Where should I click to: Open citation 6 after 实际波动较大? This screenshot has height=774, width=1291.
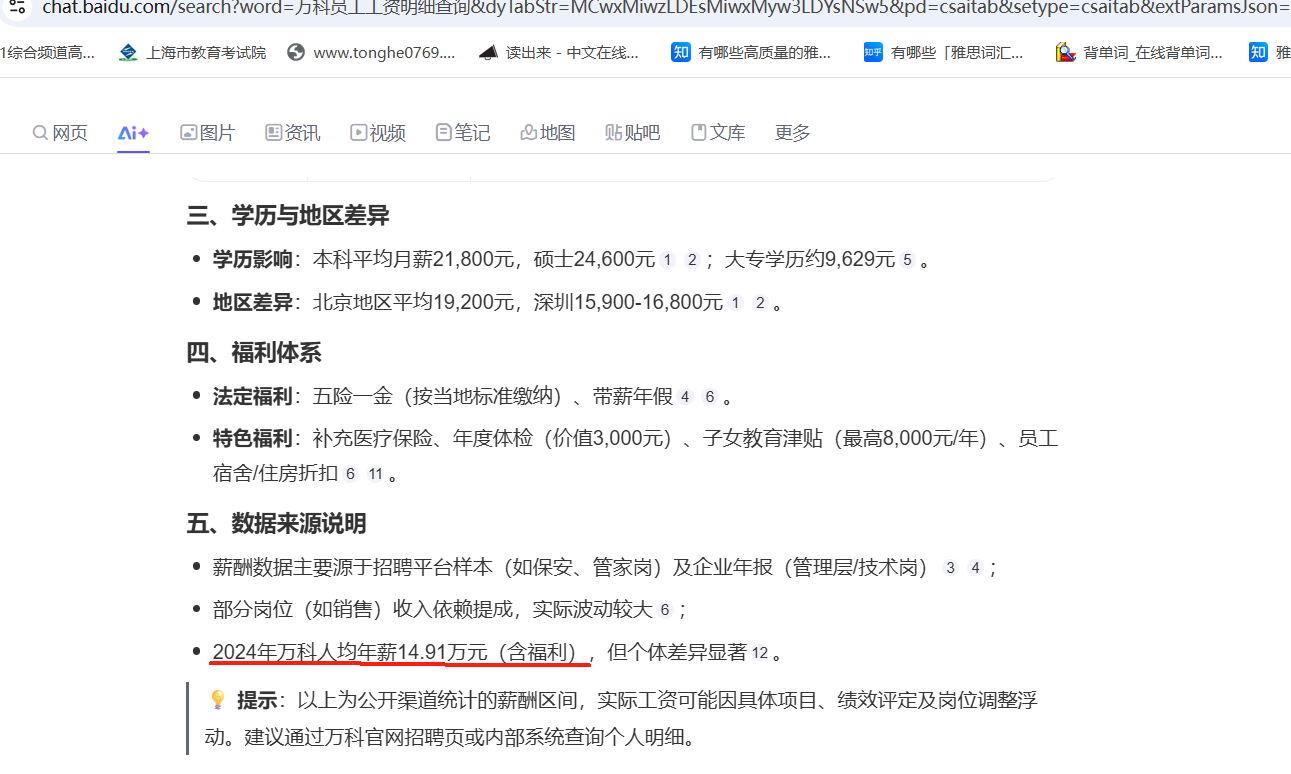pos(665,610)
